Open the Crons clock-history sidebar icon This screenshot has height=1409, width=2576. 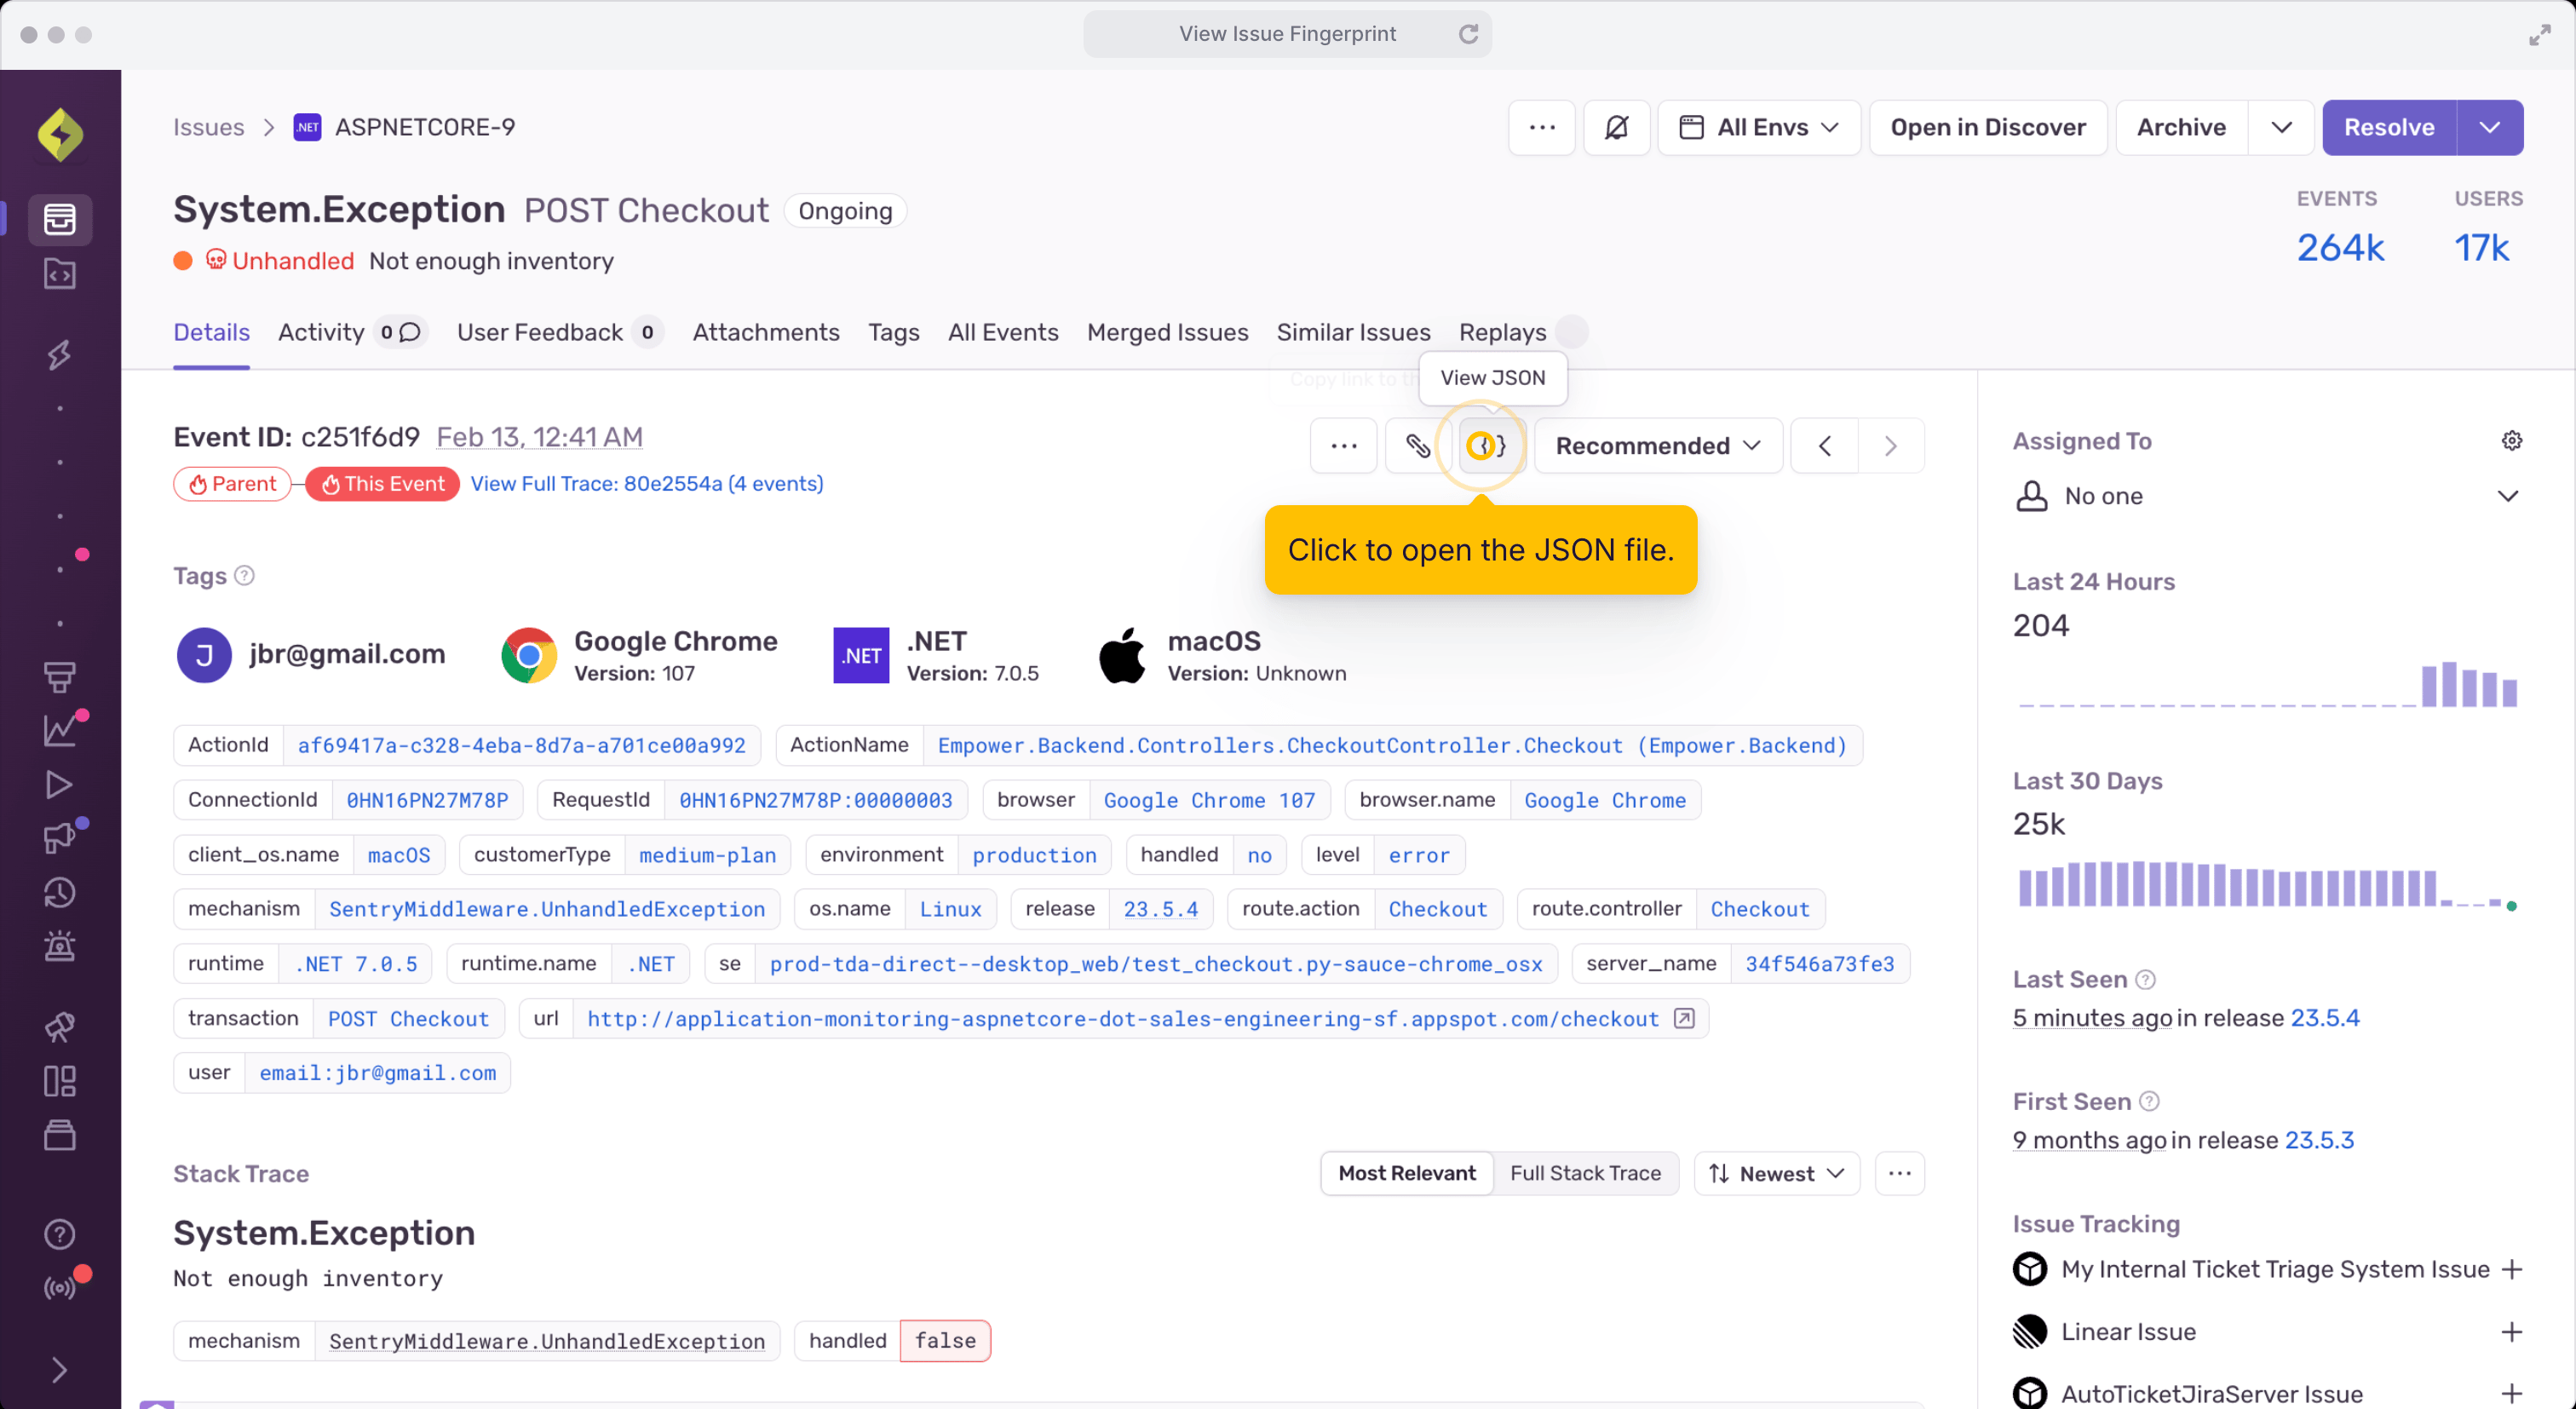click(x=60, y=892)
